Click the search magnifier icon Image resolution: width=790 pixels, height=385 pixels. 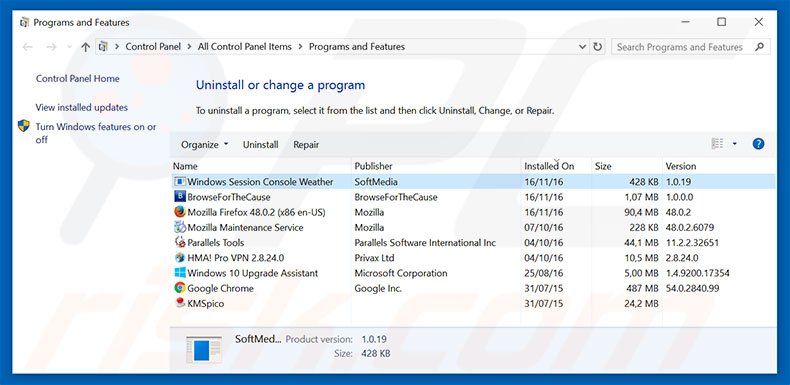[759, 47]
